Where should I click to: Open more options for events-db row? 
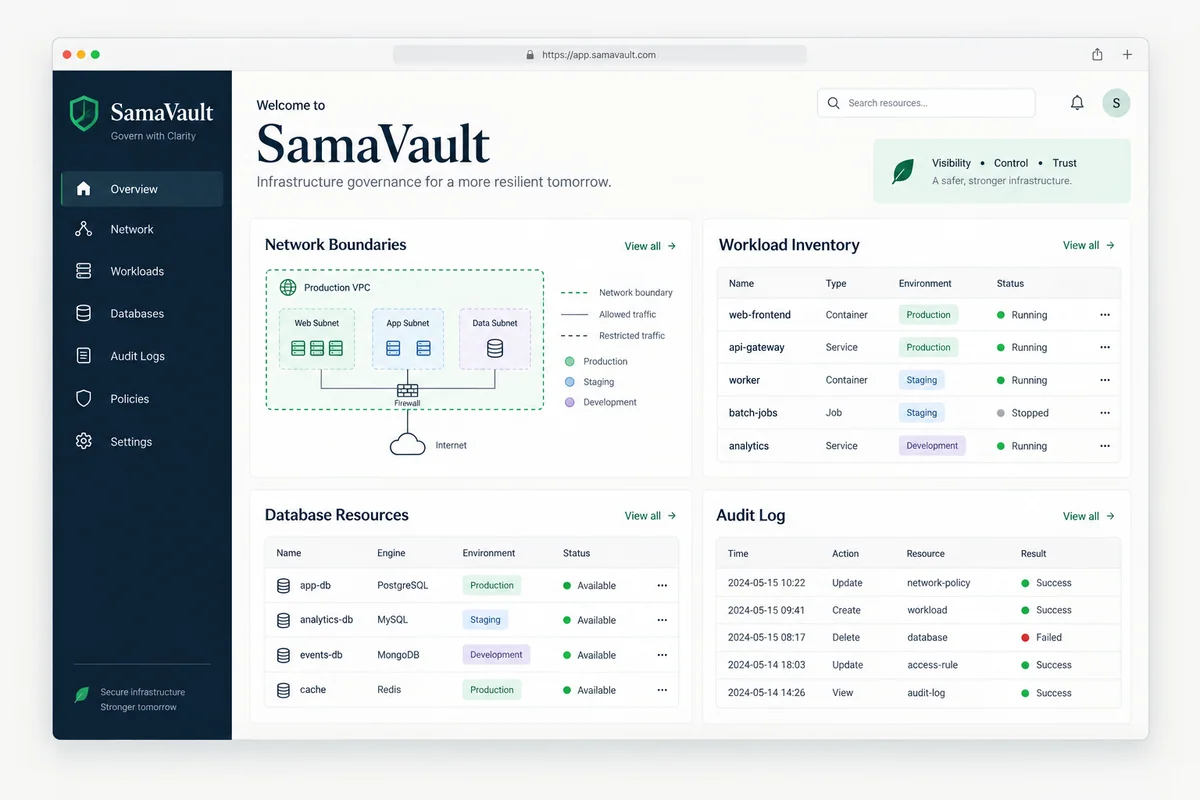[x=662, y=655]
